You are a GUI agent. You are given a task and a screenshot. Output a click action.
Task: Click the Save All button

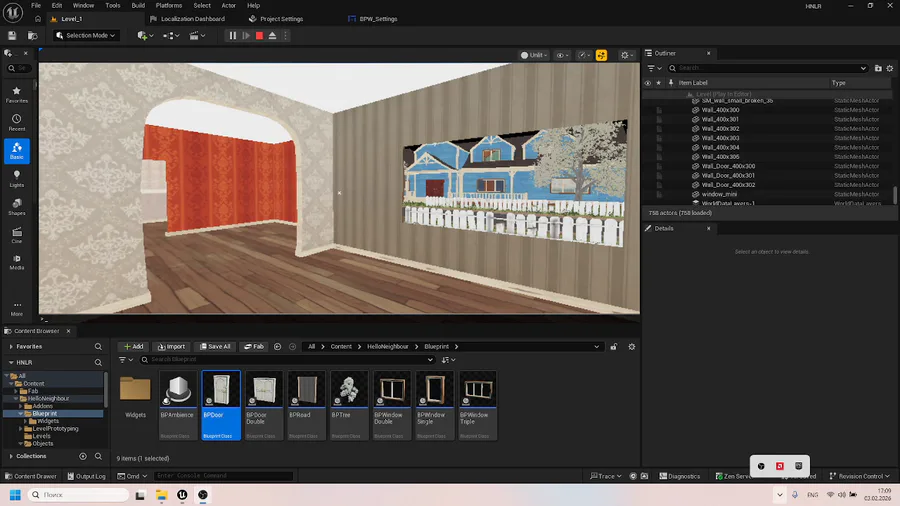tap(214, 346)
